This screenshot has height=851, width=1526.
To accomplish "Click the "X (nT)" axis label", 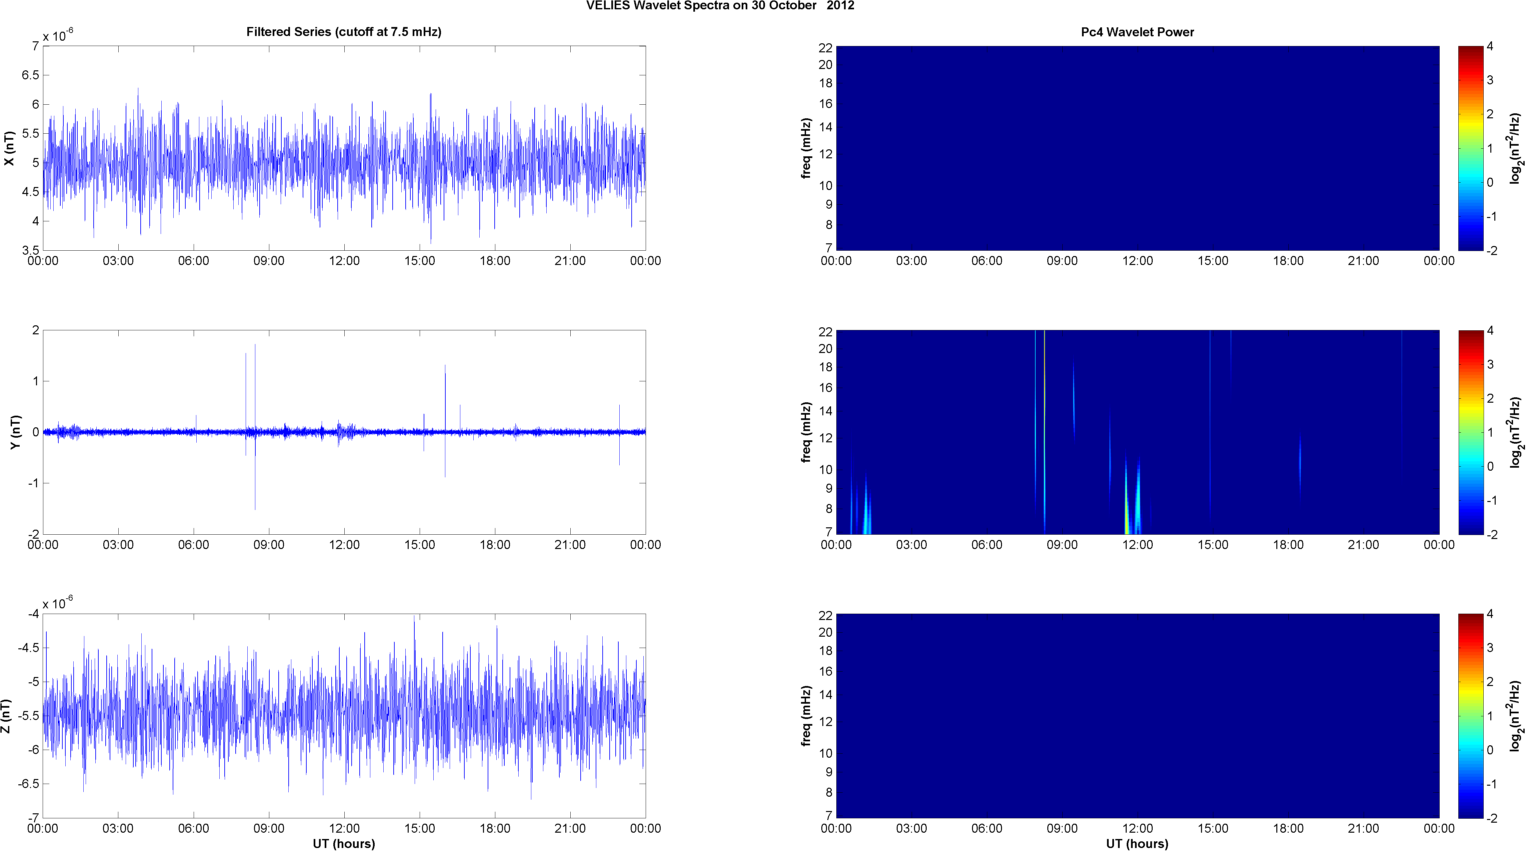I will coord(10,149).
